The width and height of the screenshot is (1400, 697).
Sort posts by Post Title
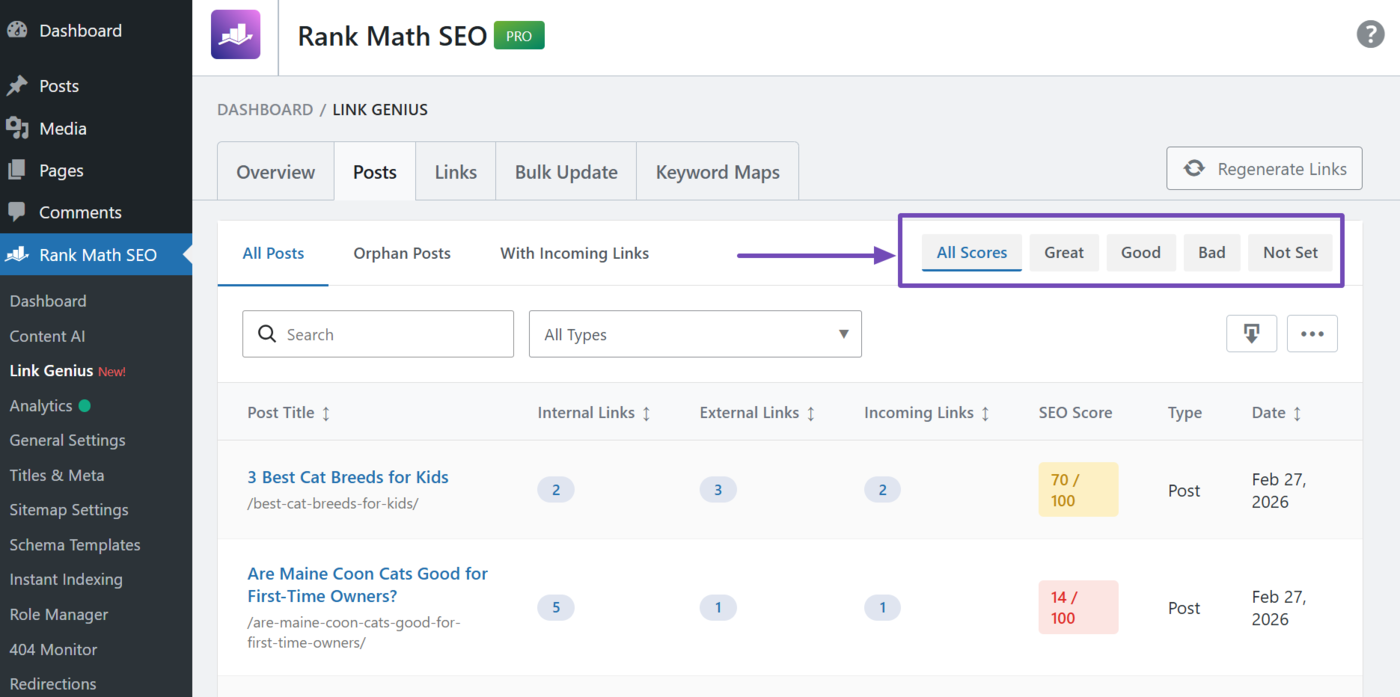pos(289,412)
